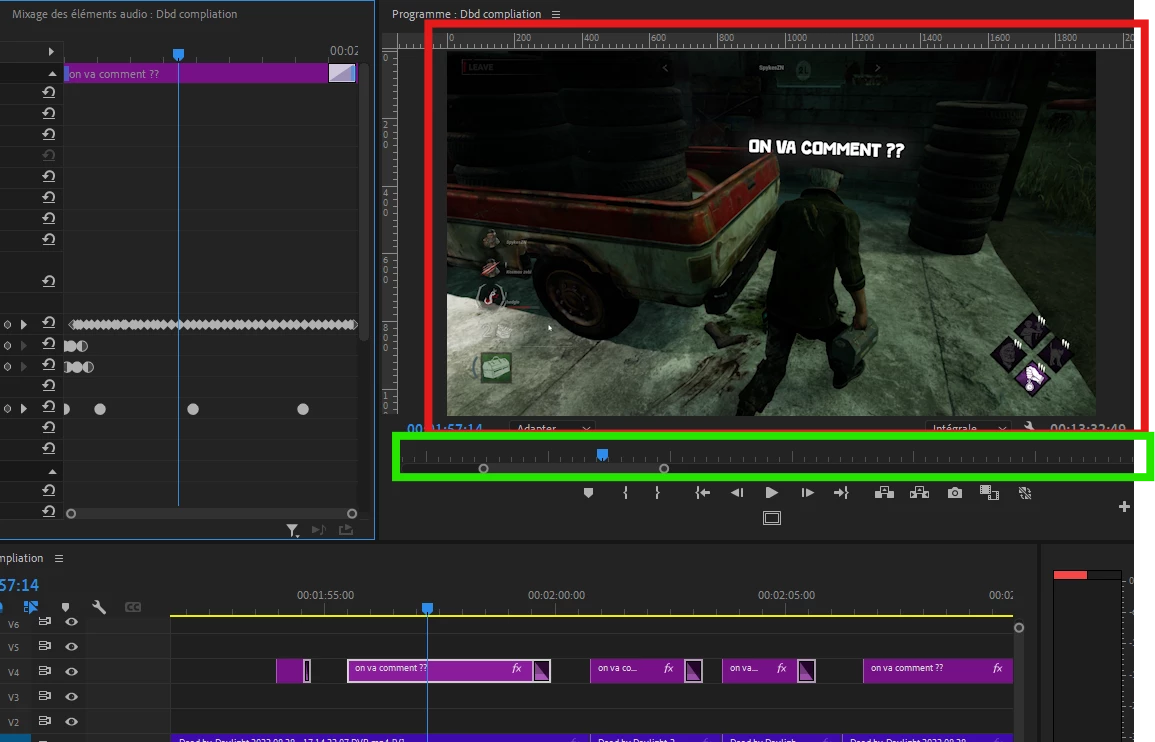Click export icon at effect panel bottom
This screenshot has width=1155, height=742.
pos(345,530)
